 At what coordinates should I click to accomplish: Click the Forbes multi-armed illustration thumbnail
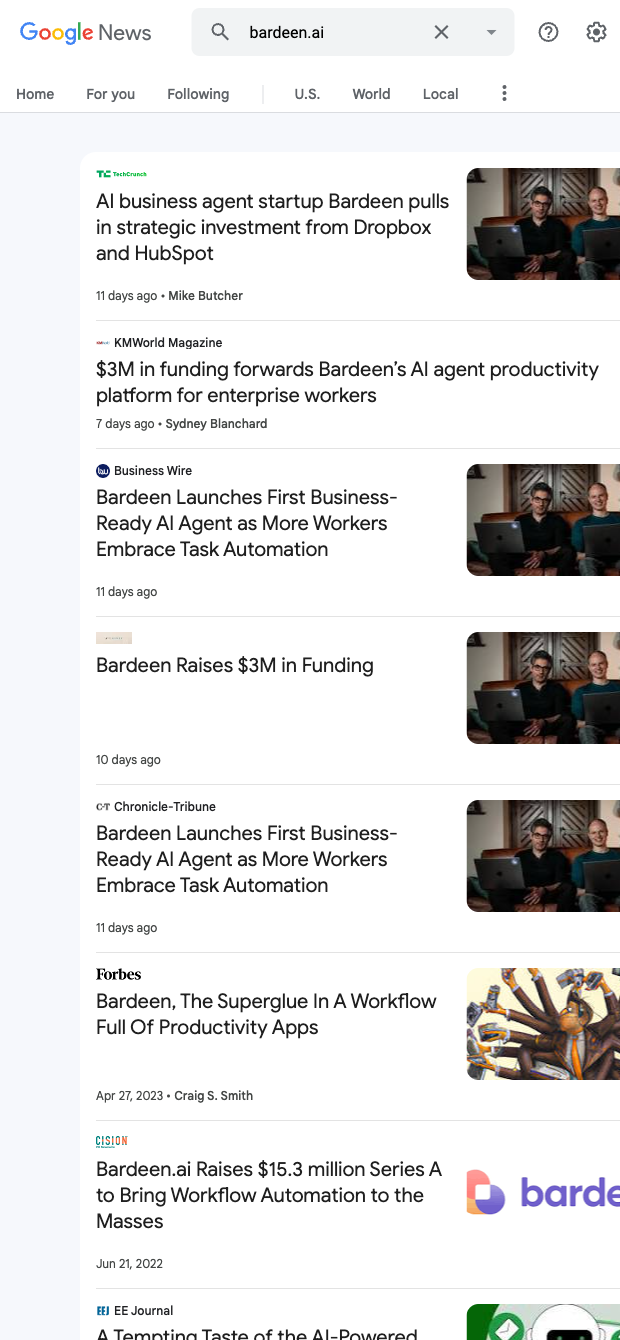[x=543, y=1023]
